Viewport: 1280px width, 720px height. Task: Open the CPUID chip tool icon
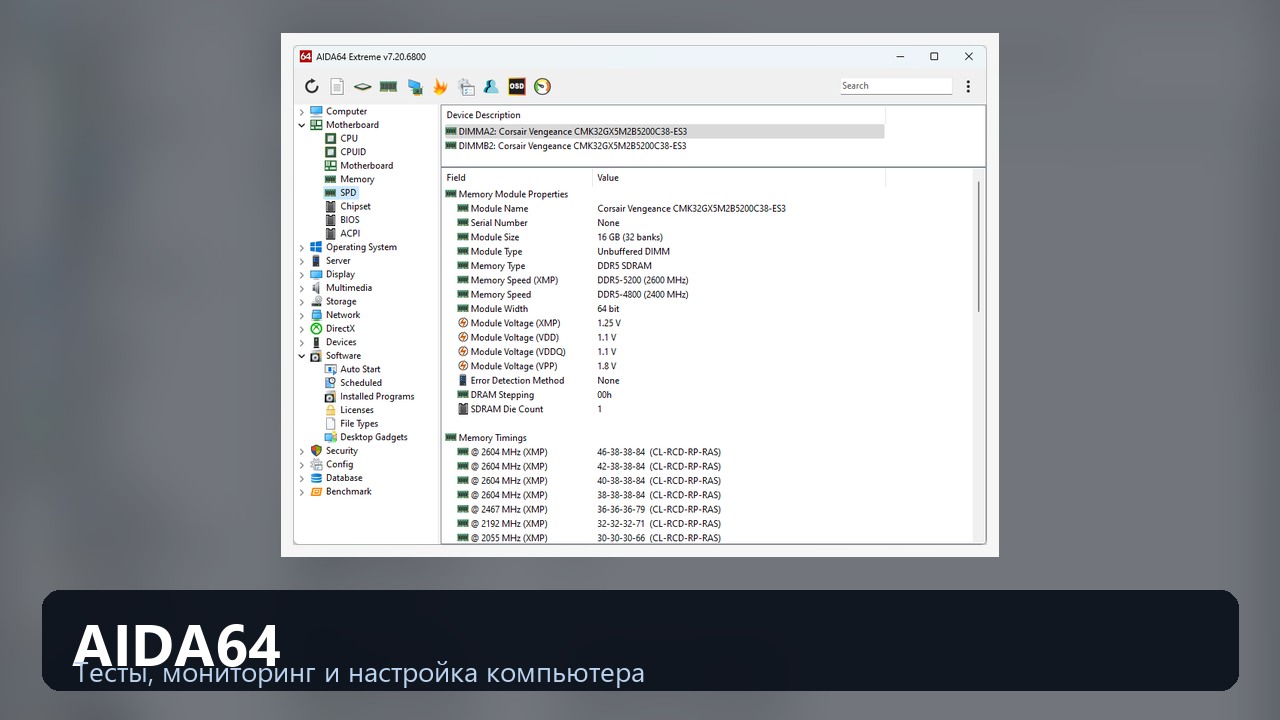[x=362, y=87]
